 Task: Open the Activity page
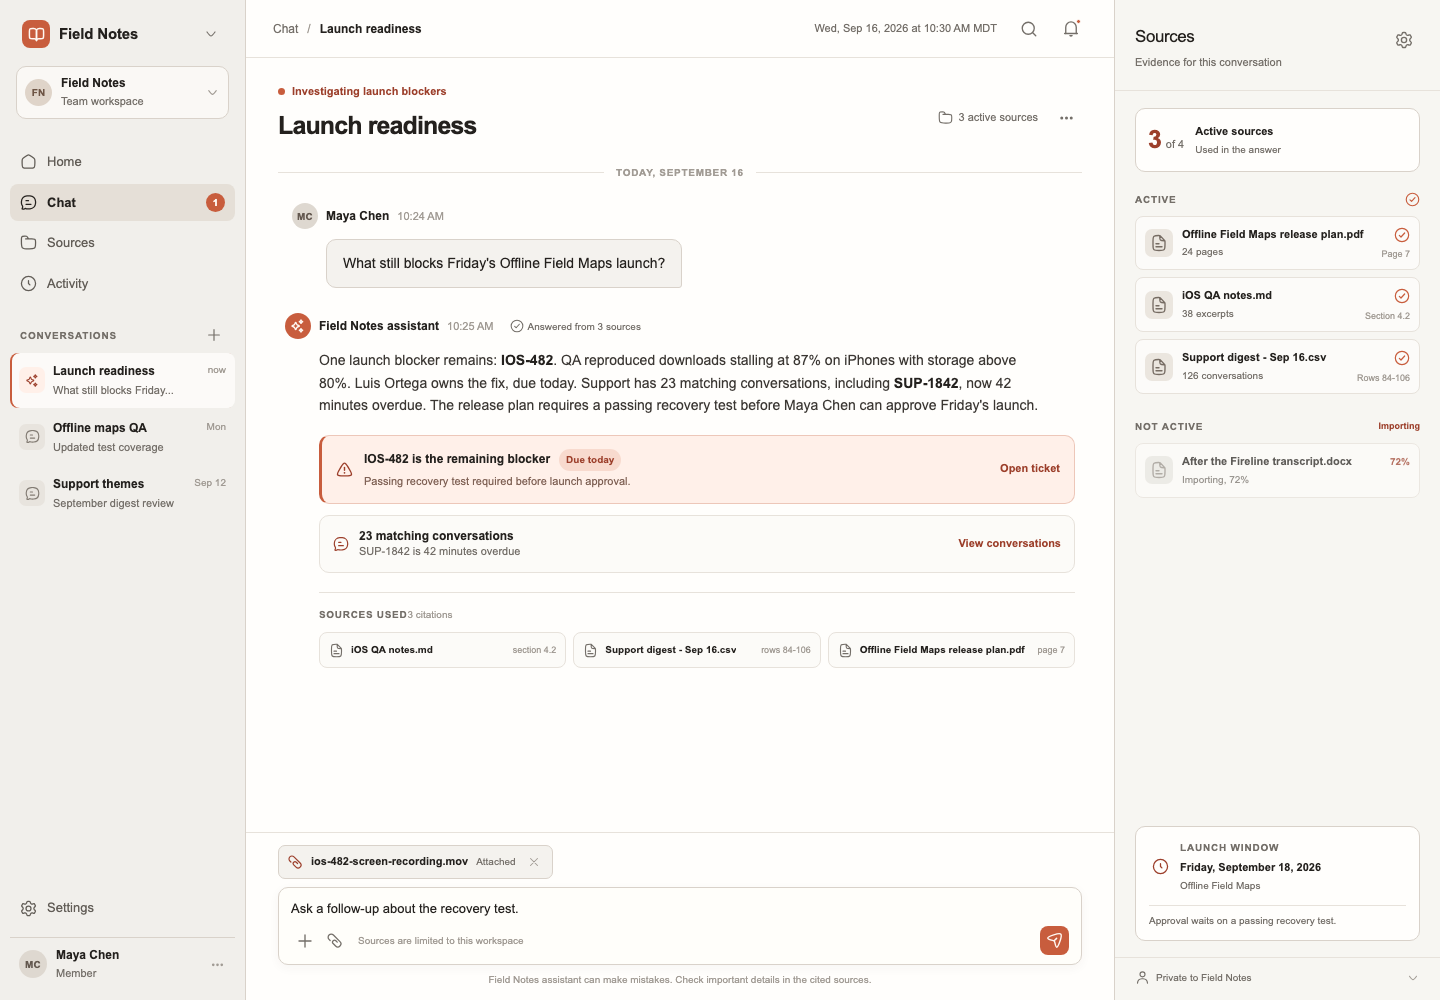coord(122,284)
